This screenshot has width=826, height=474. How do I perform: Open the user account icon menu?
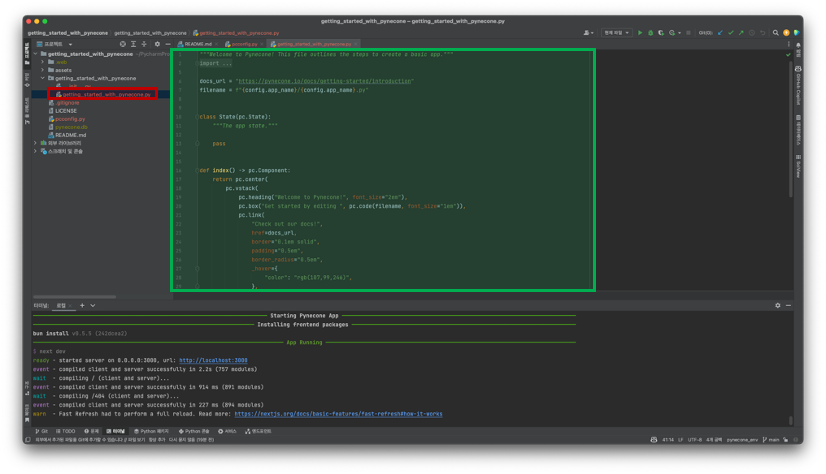click(588, 33)
